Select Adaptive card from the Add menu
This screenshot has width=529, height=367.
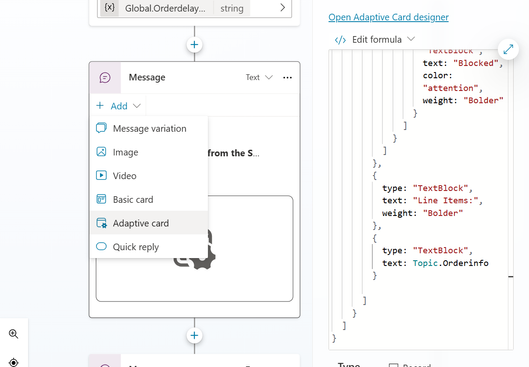tap(149, 223)
